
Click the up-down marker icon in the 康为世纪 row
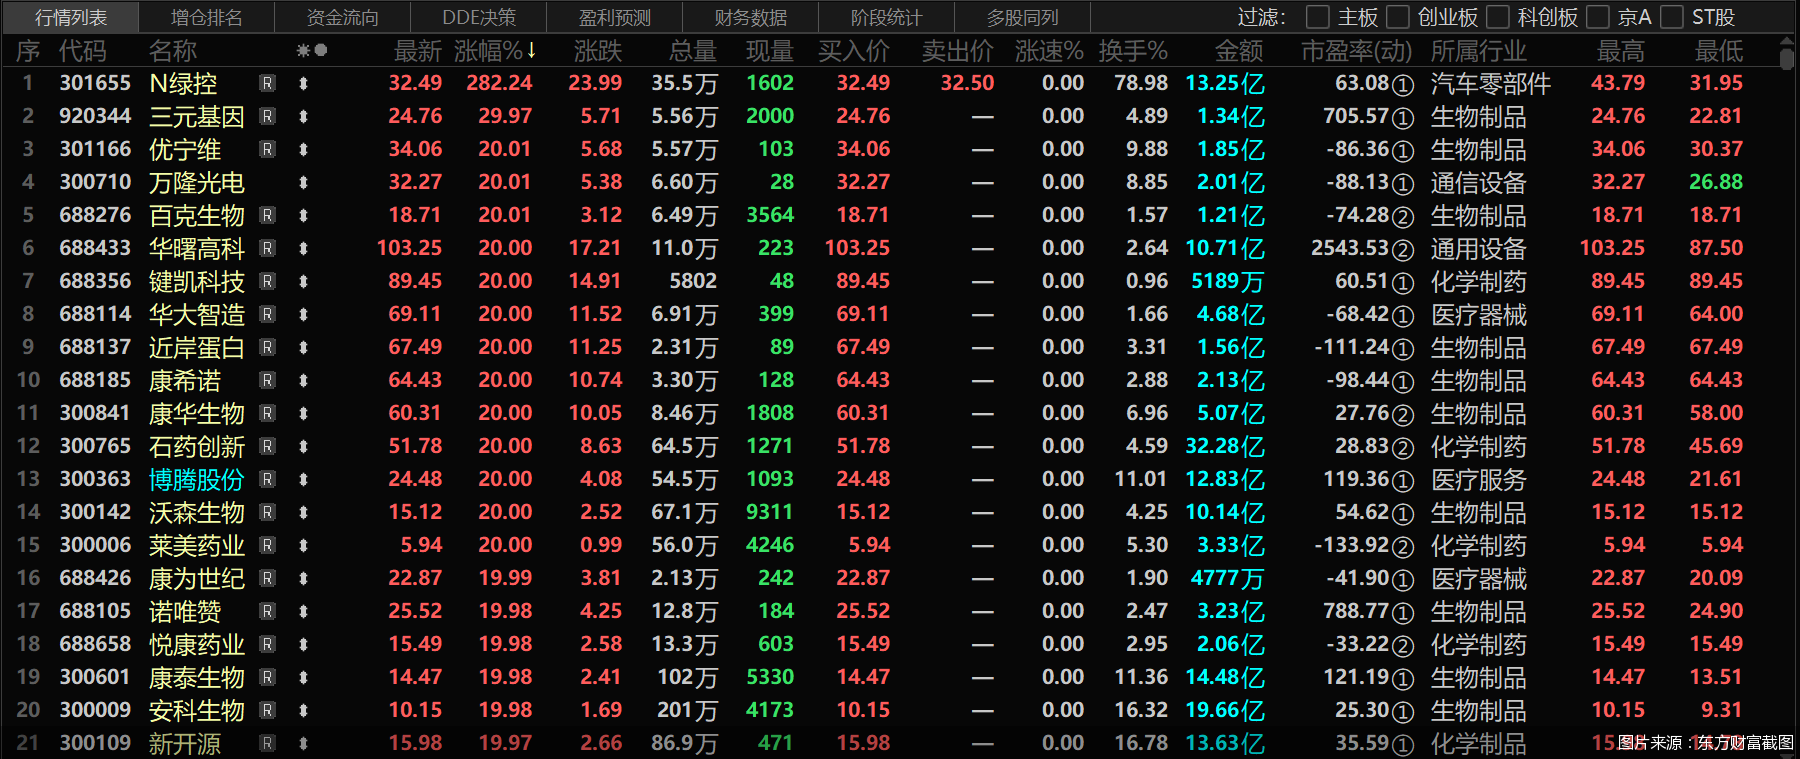(303, 579)
